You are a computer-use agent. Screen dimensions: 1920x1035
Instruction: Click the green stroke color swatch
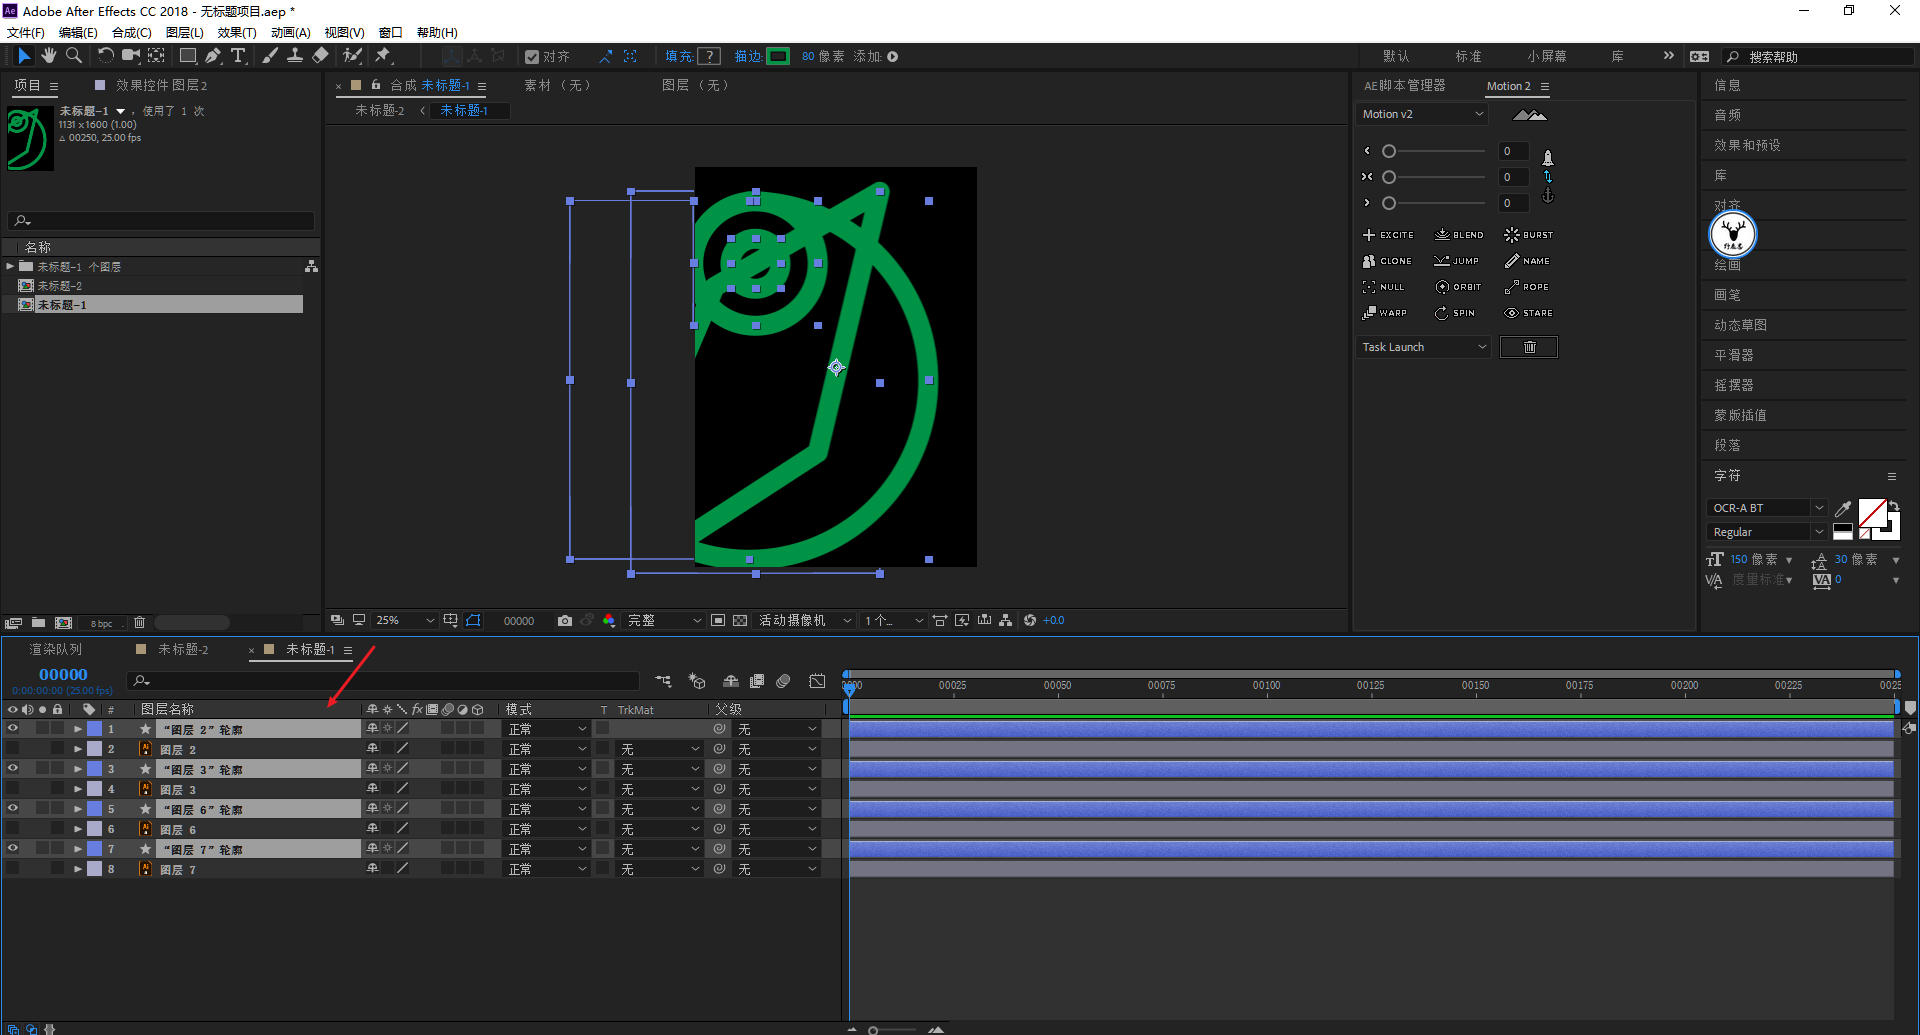coord(778,57)
